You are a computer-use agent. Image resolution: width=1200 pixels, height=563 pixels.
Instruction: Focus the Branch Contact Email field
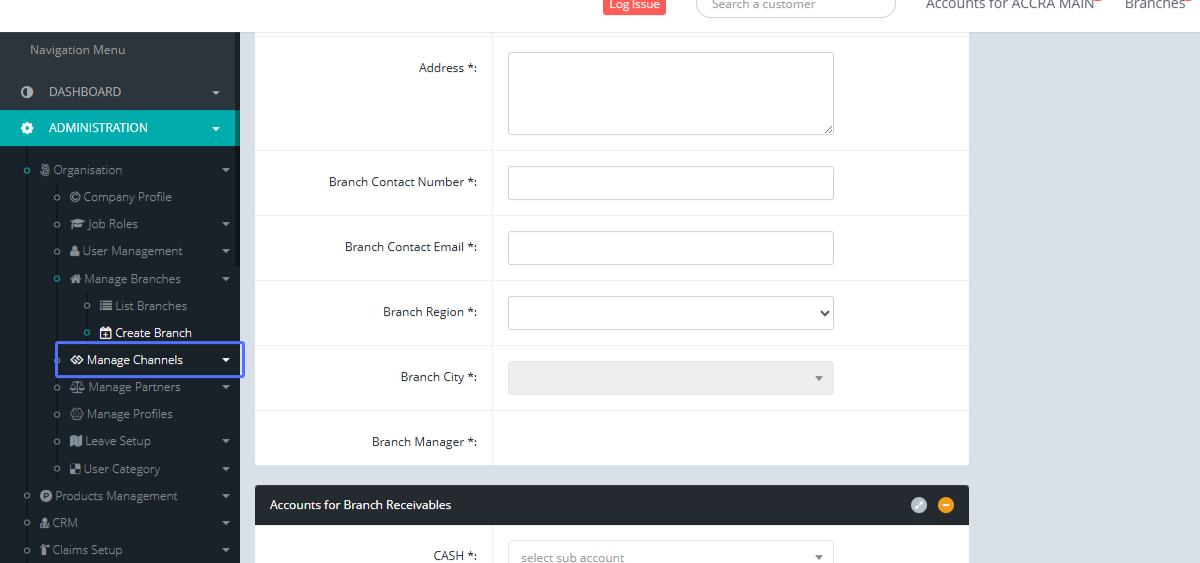click(670, 248)
